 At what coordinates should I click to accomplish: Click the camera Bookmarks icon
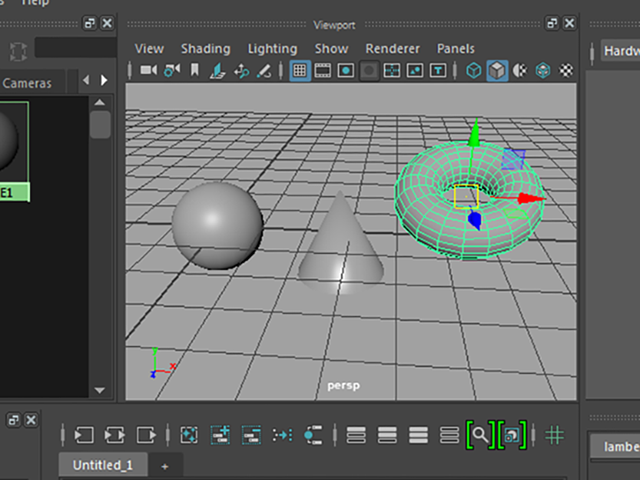click(x=195, y=70)
